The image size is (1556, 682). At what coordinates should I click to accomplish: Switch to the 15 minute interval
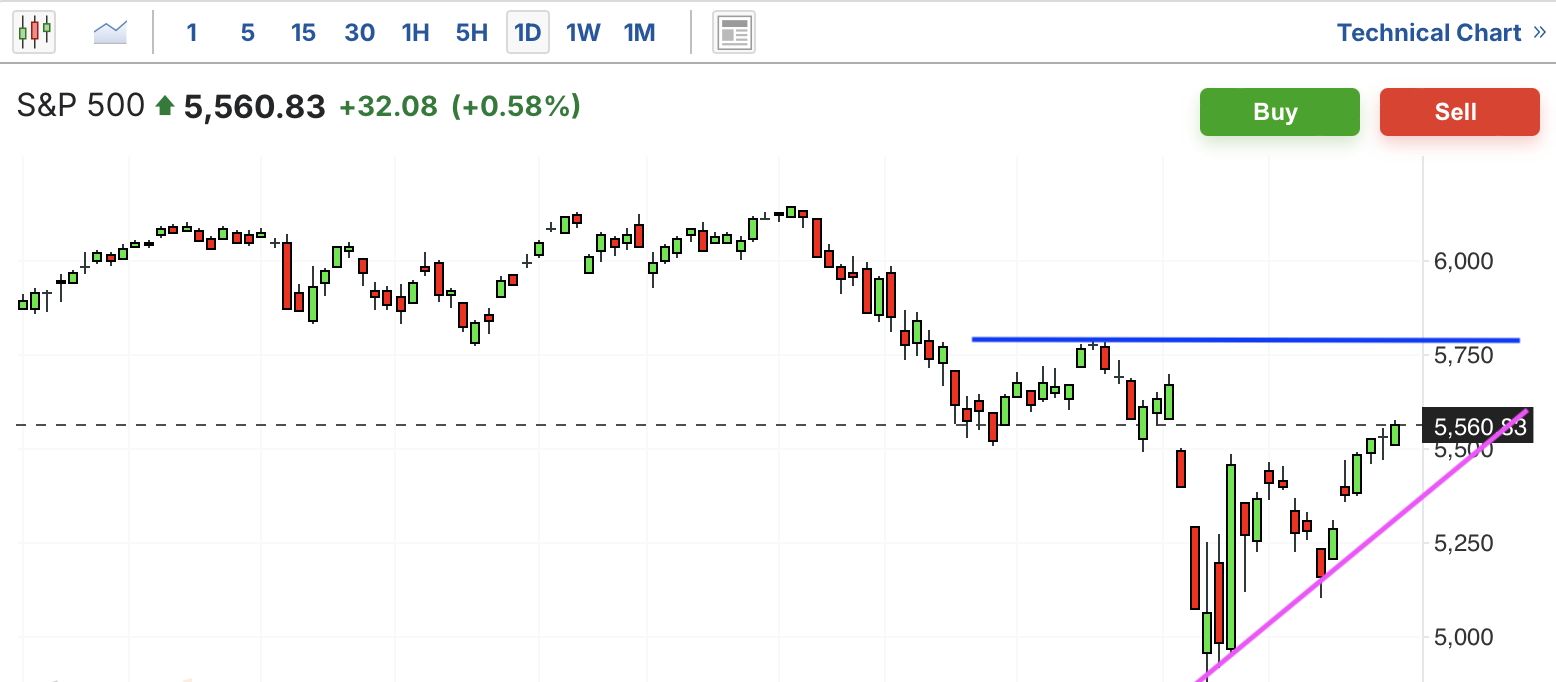pyautogui.click(x=303, y=33)
